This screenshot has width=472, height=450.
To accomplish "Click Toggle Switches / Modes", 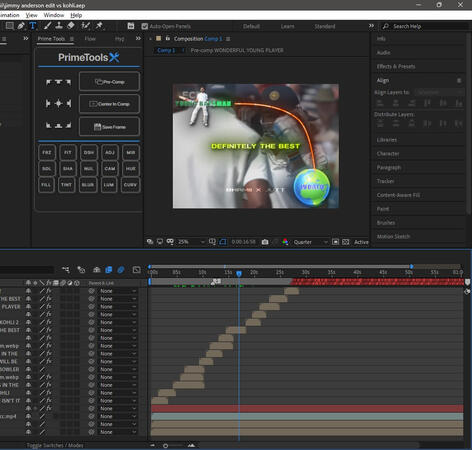I will [55, 445].
